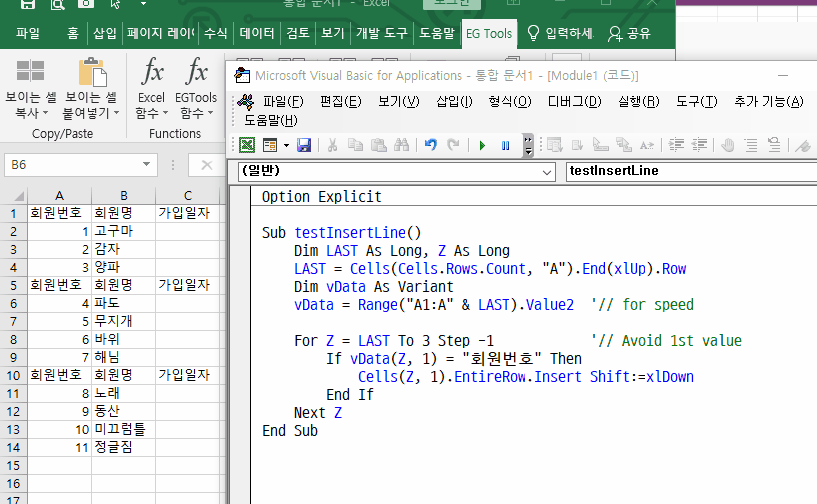Image resolution: width=817 pixels, height=504 pixels.
Task: Click the Outdent icon in Edit toolbar
Action: coord(699,145)
